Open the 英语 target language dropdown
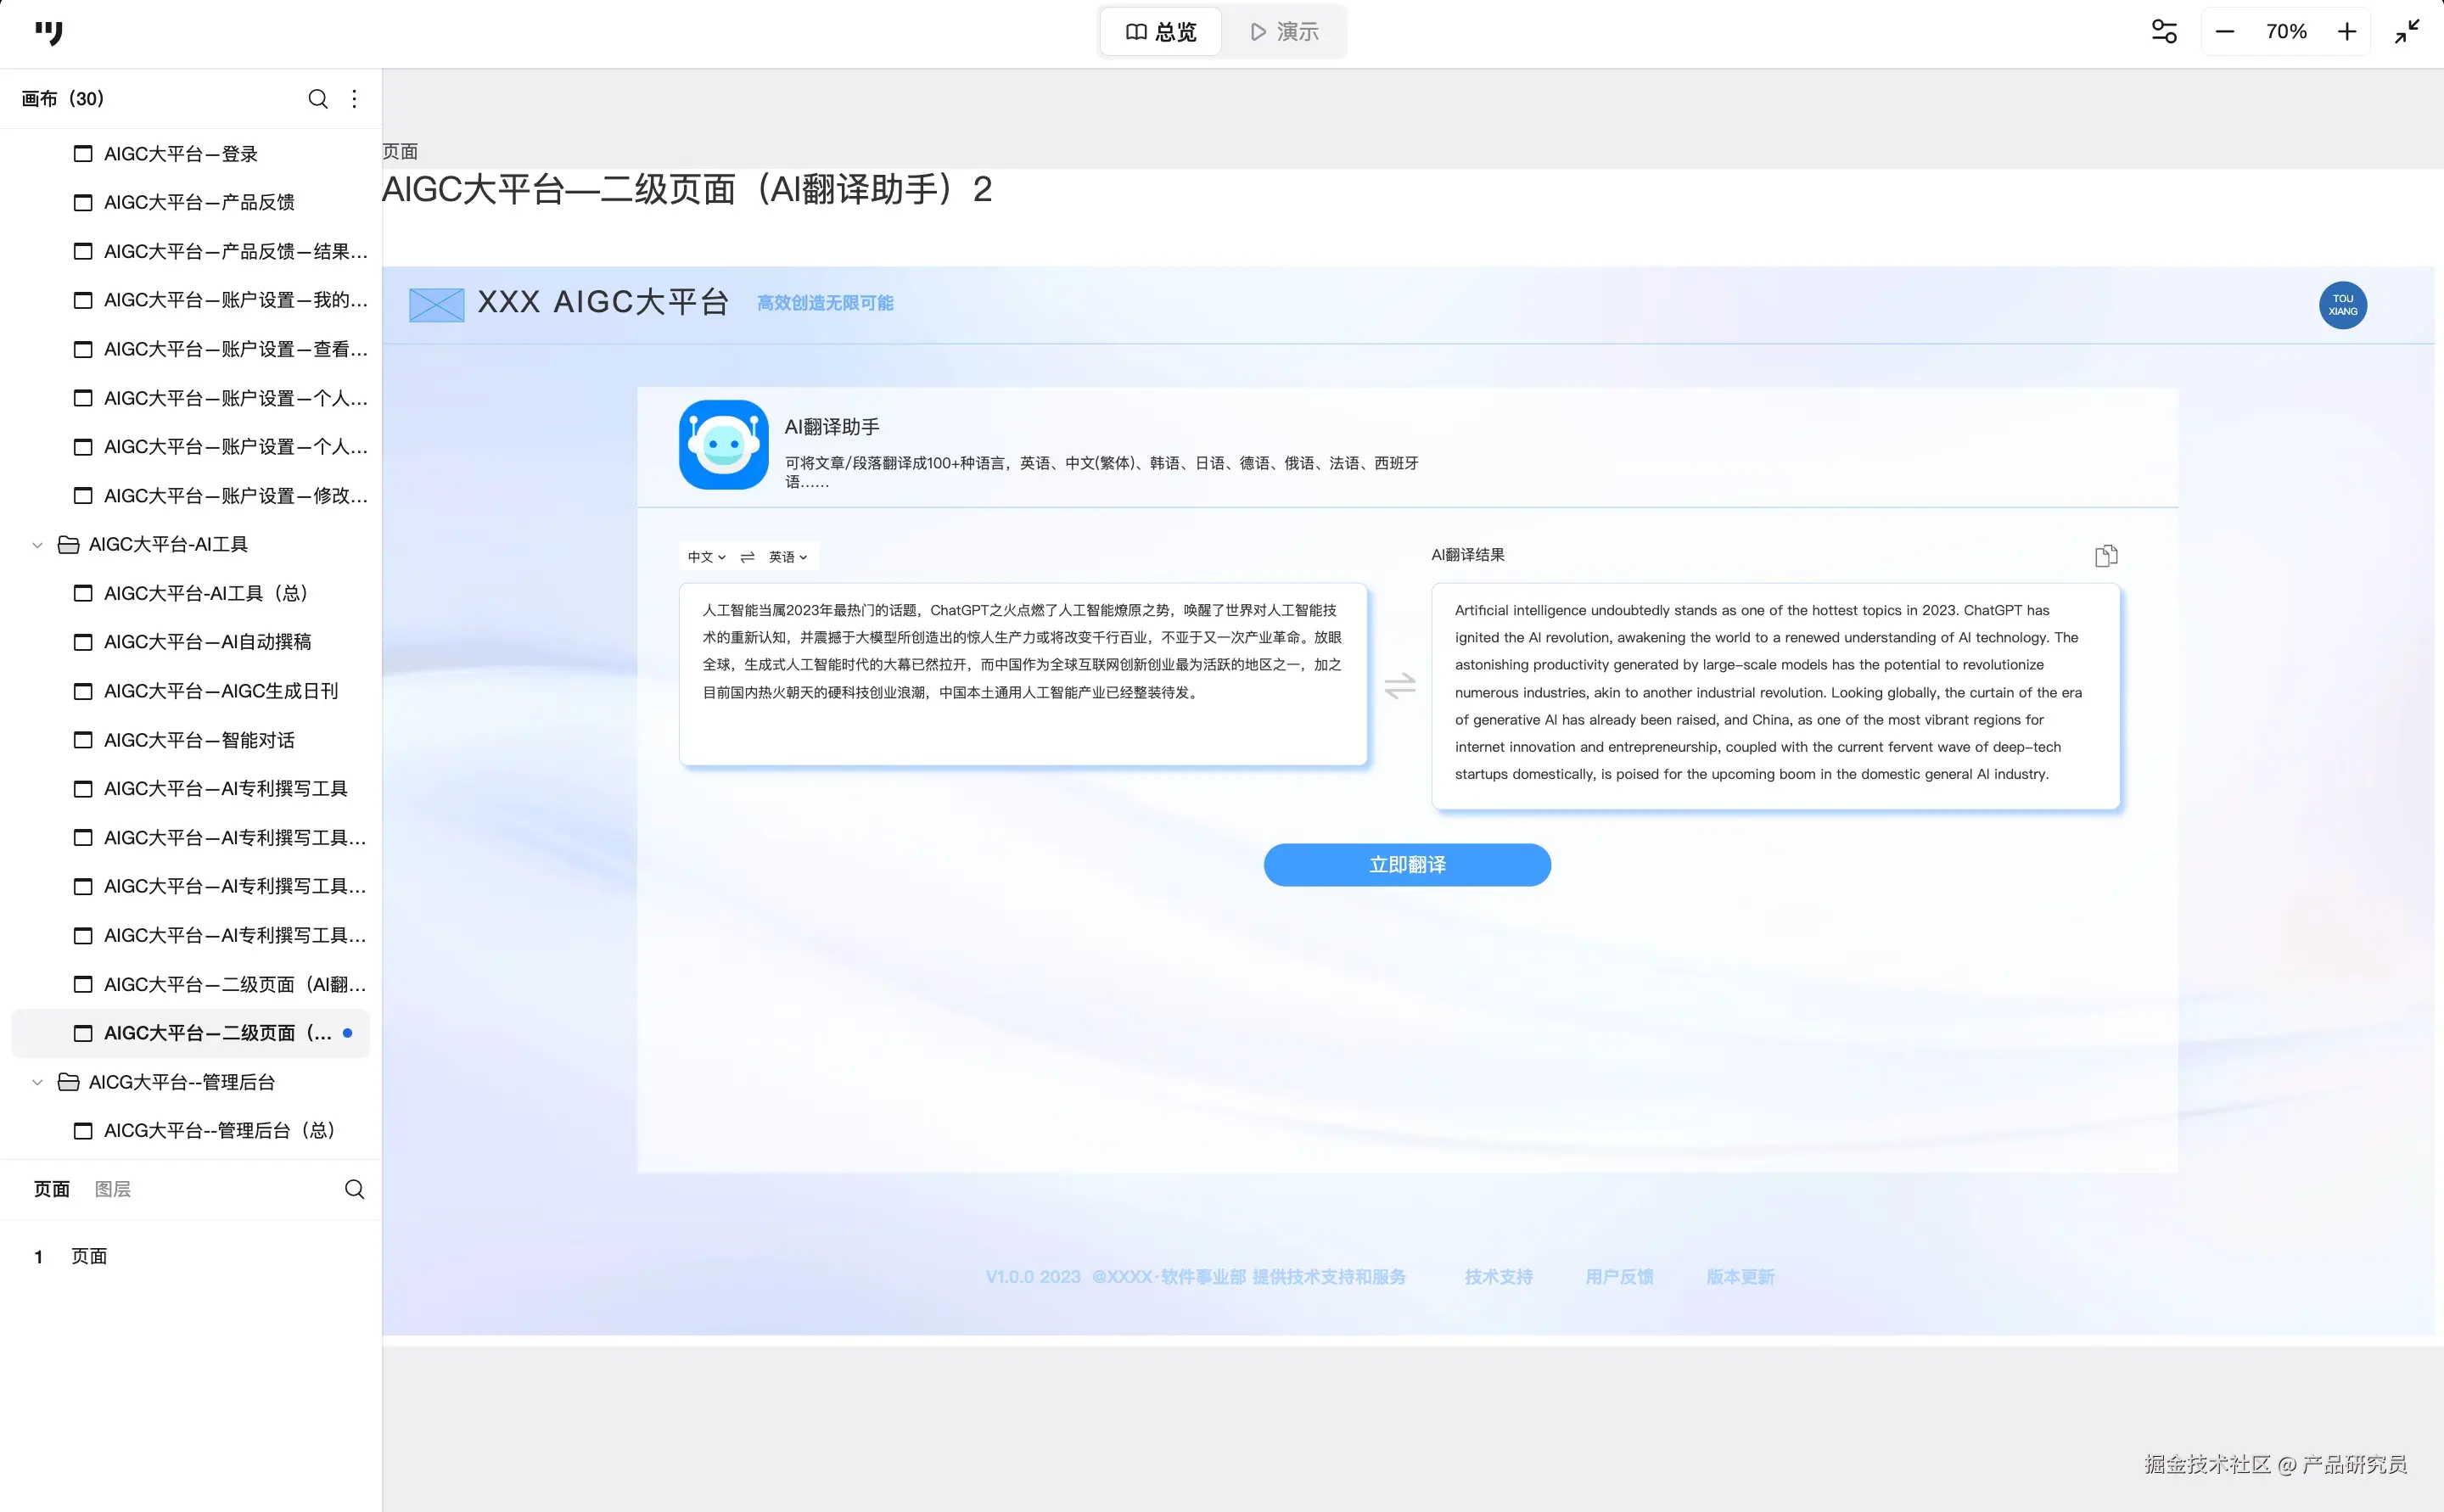The width and height of the screenshot is (2444, 1512). tap(787, 557)
